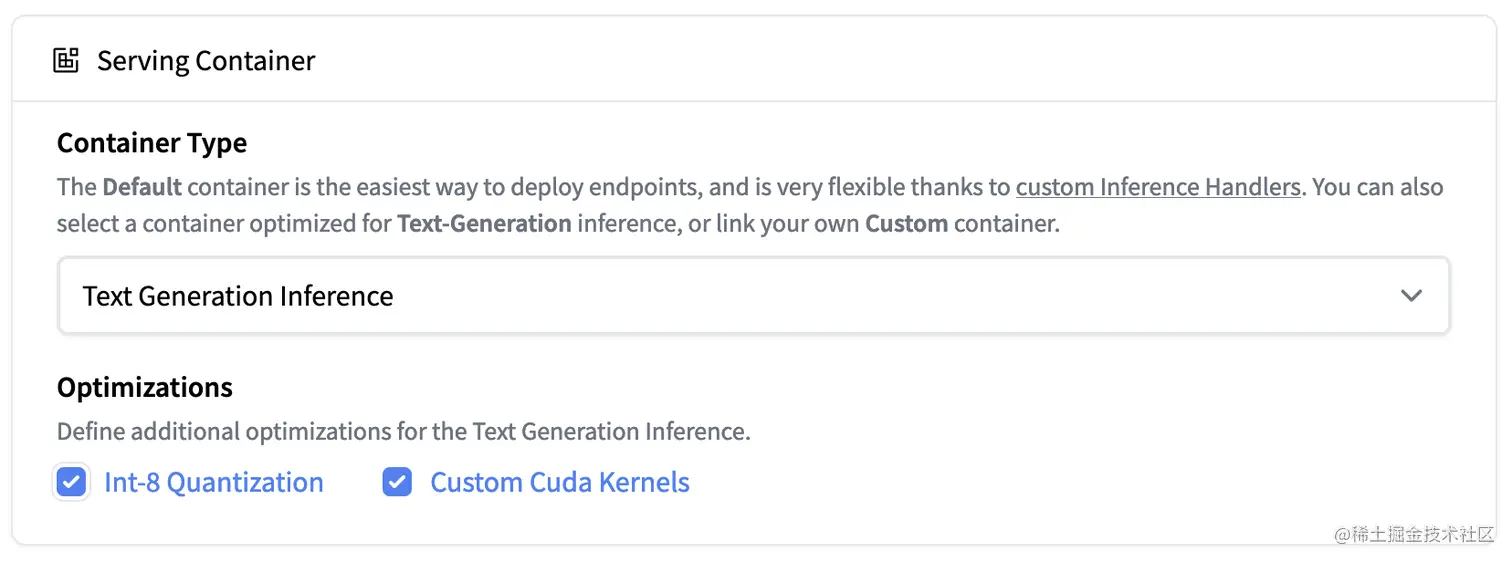Click the dropdown chevron arrow

(x=1411, y=296)
